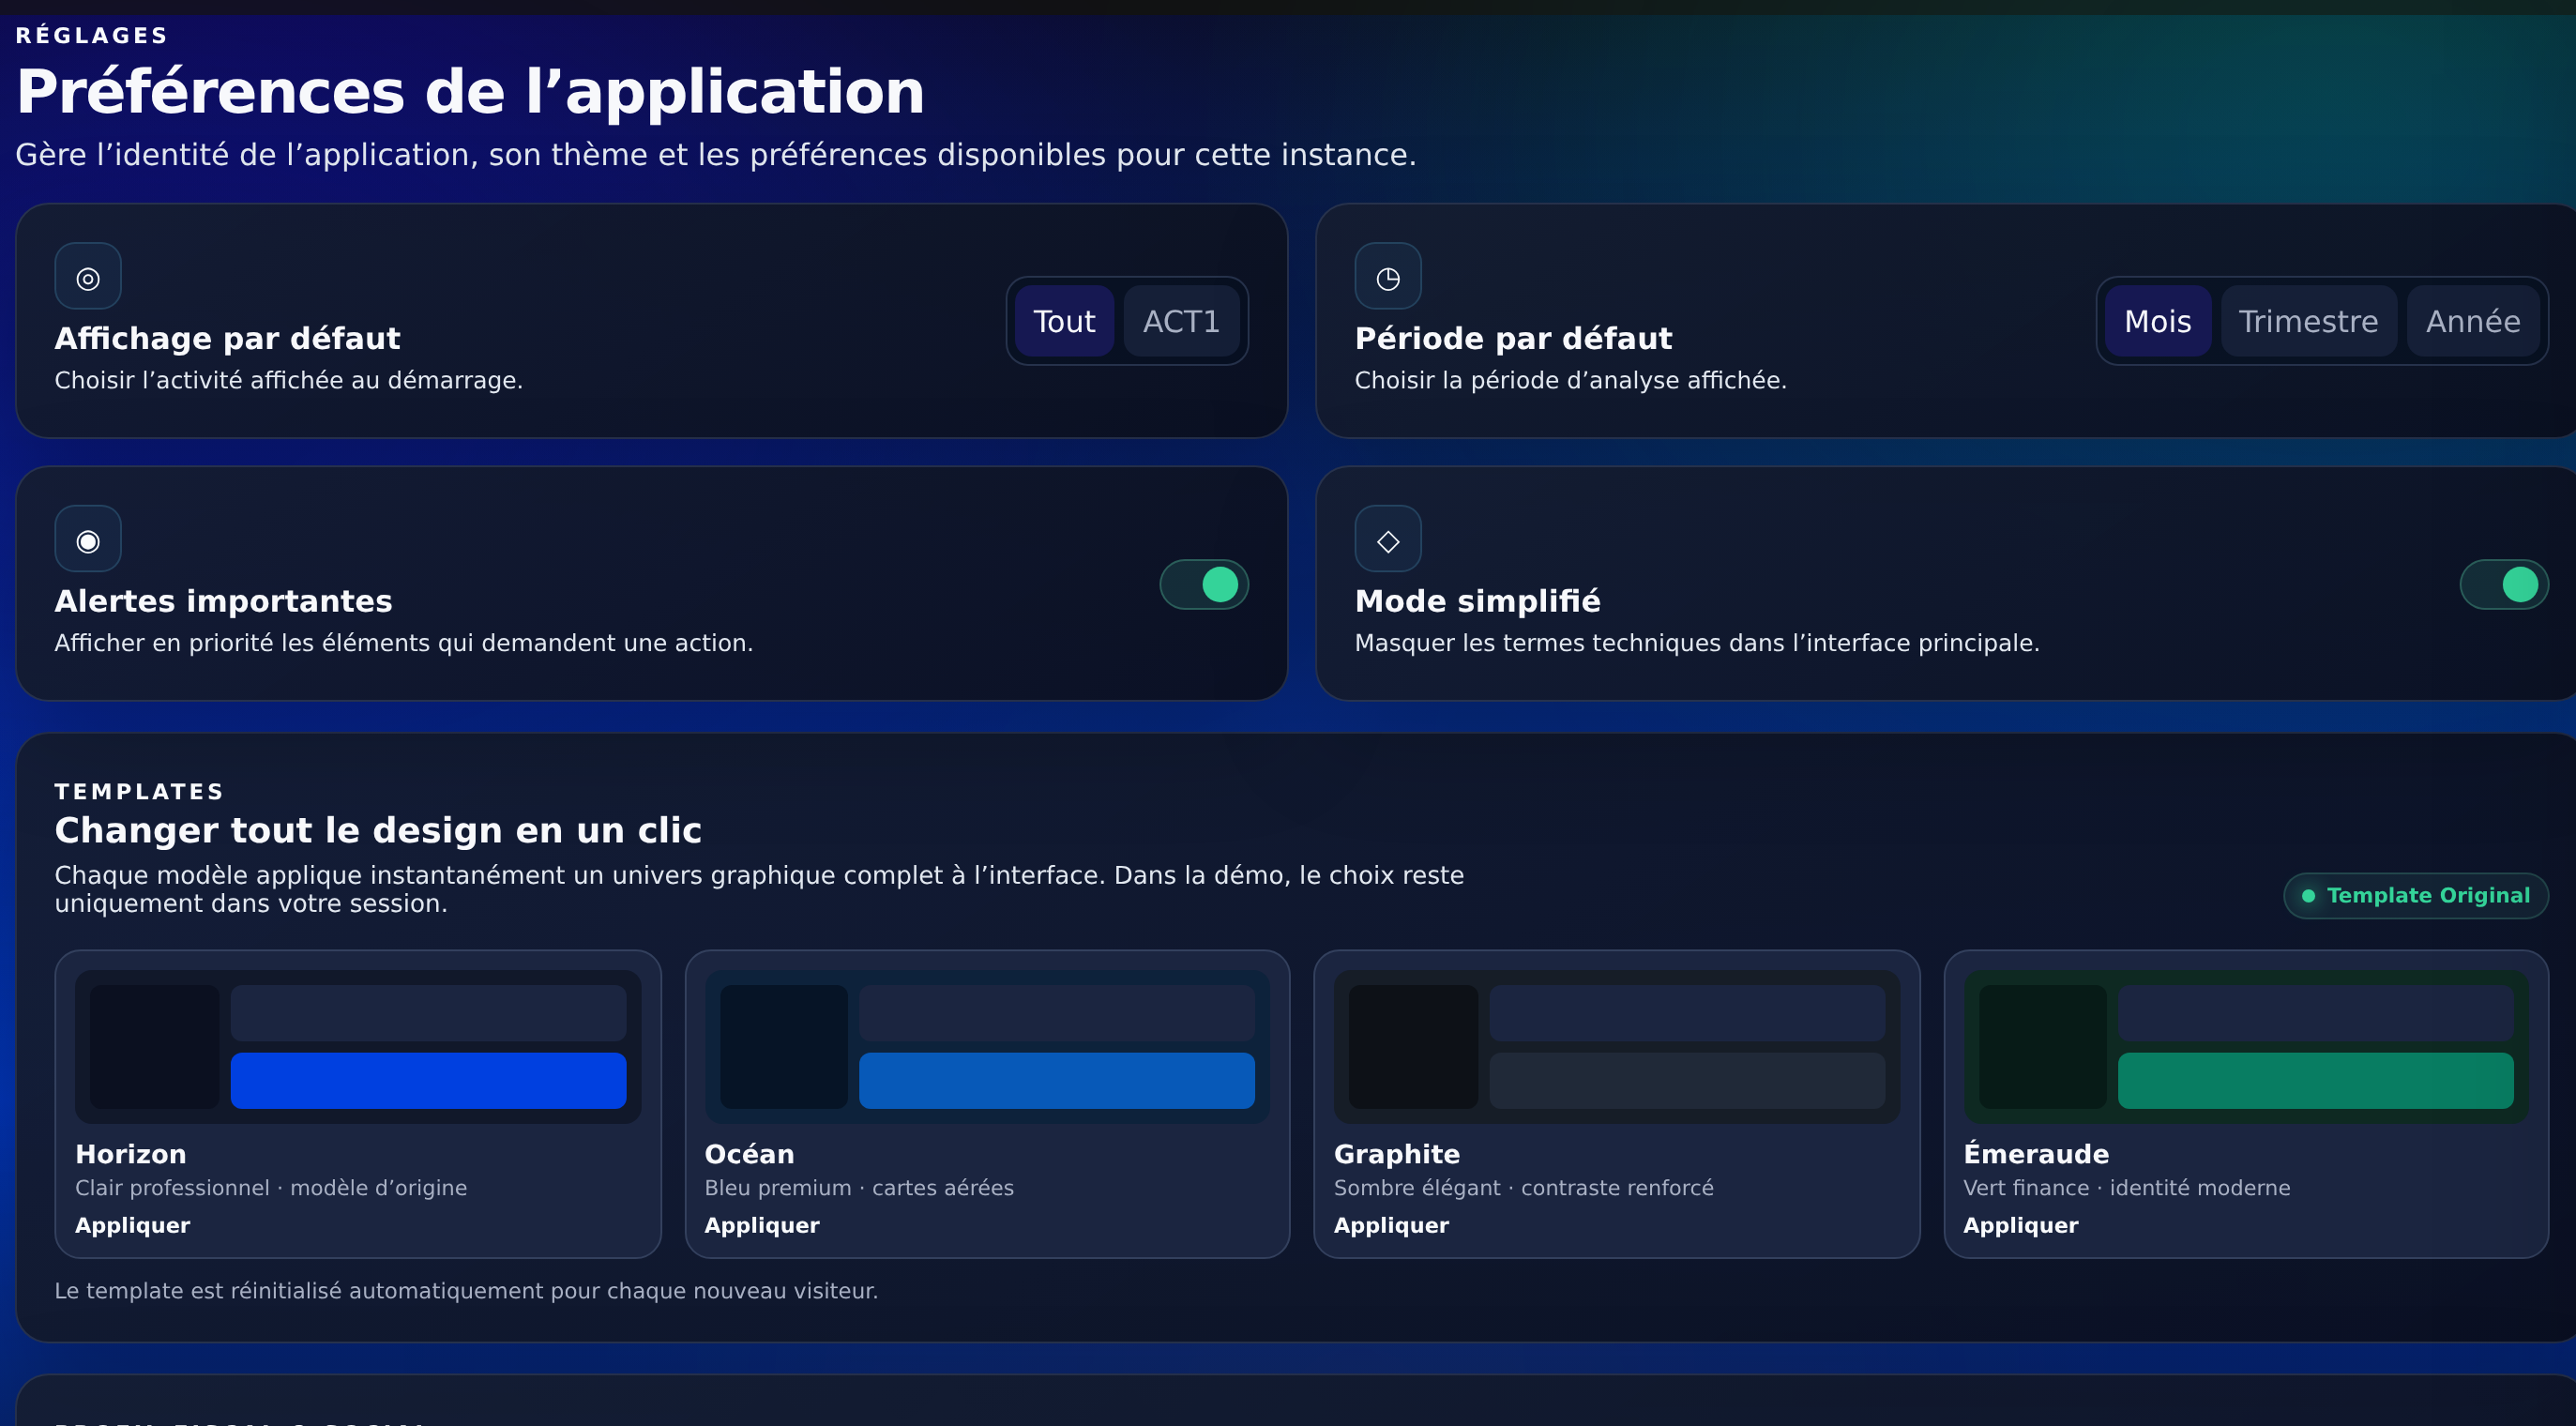2576x1426 pixels.
Task: Click the RÉGLAGES section label
Action: pyautogui.click(x=92, y=35)
